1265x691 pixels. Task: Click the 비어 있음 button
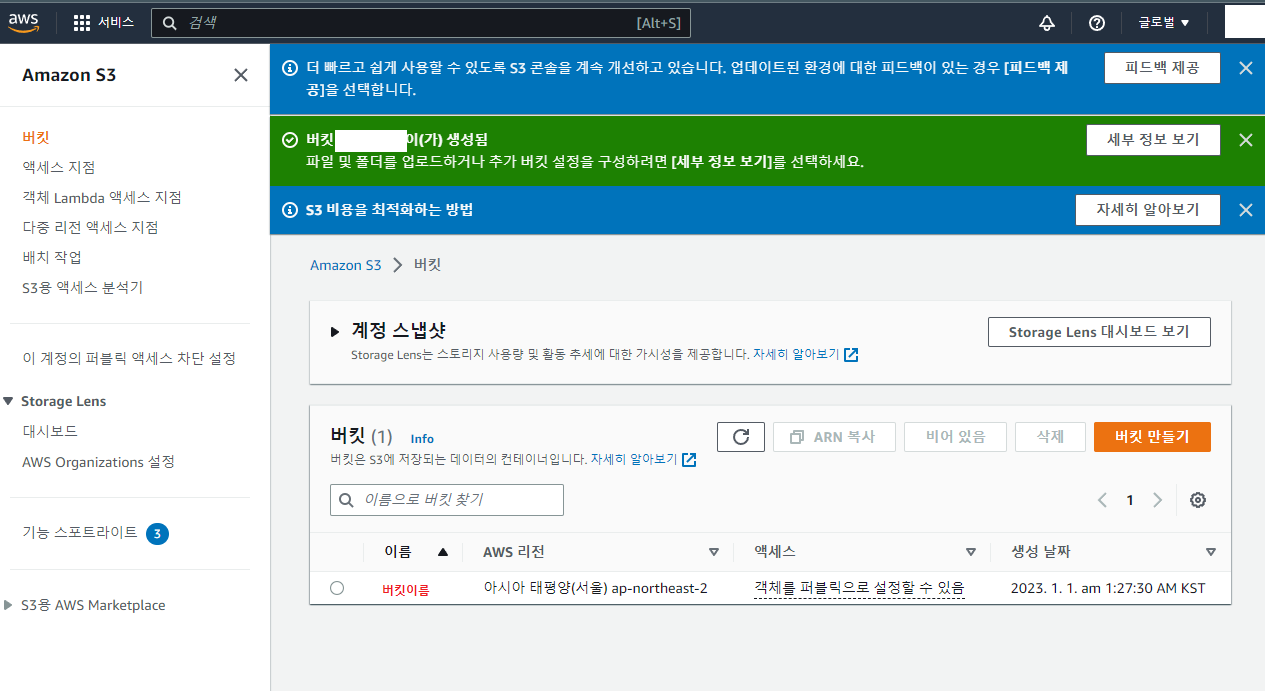[955, 437]
